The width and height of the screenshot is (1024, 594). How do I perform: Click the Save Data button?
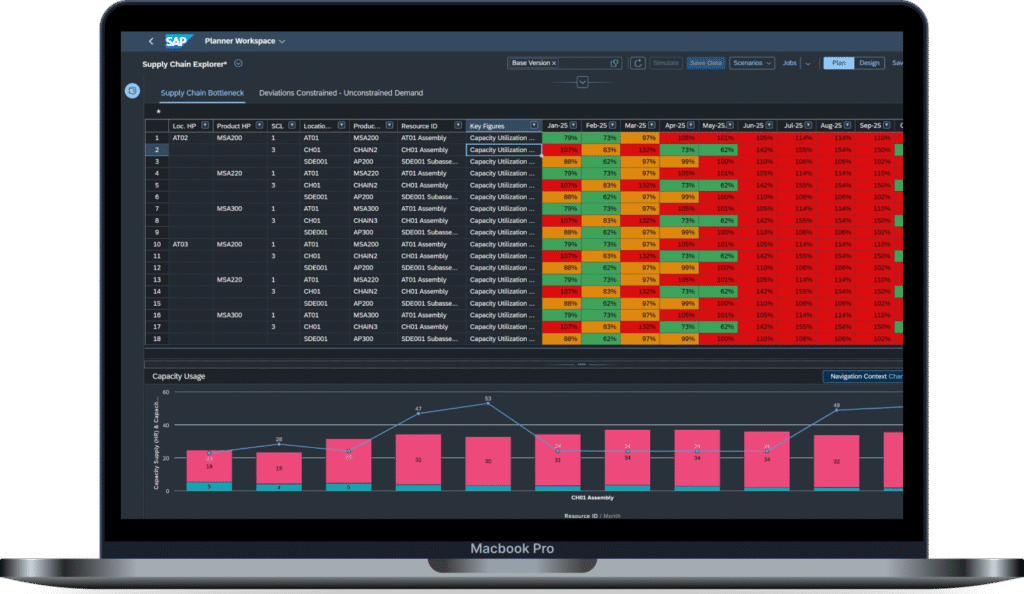click(705, 63)
